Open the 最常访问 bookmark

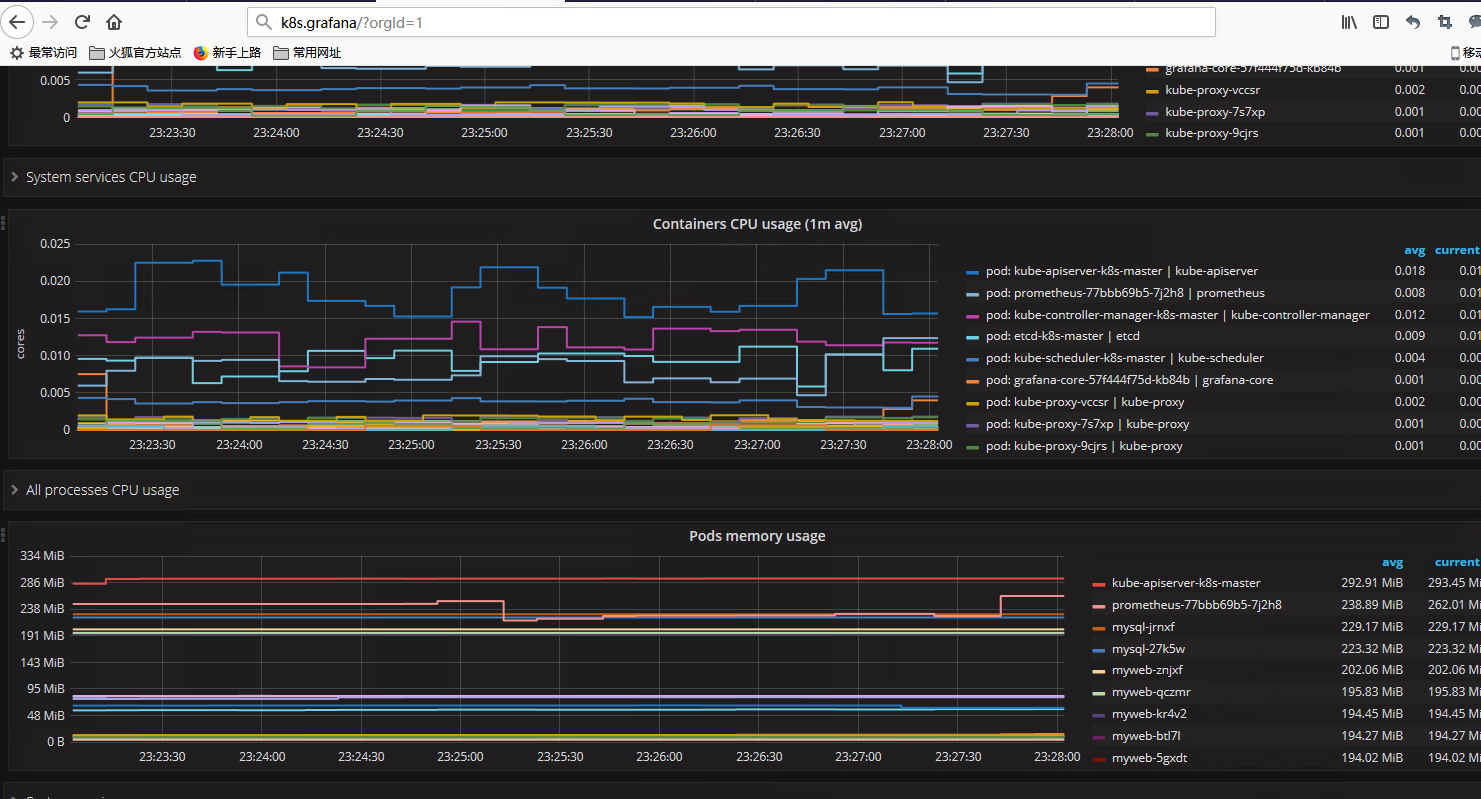click(x=43, y=53)
